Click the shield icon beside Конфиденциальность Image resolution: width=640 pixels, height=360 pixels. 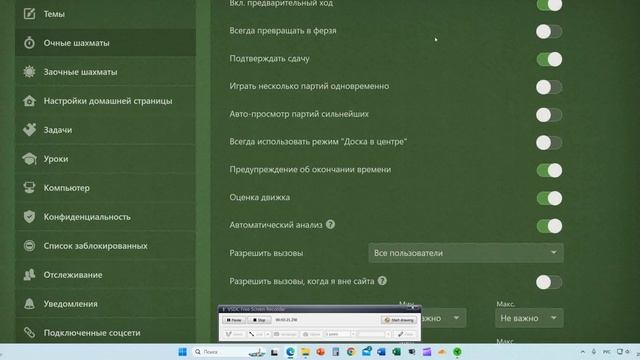coord(29,217)
